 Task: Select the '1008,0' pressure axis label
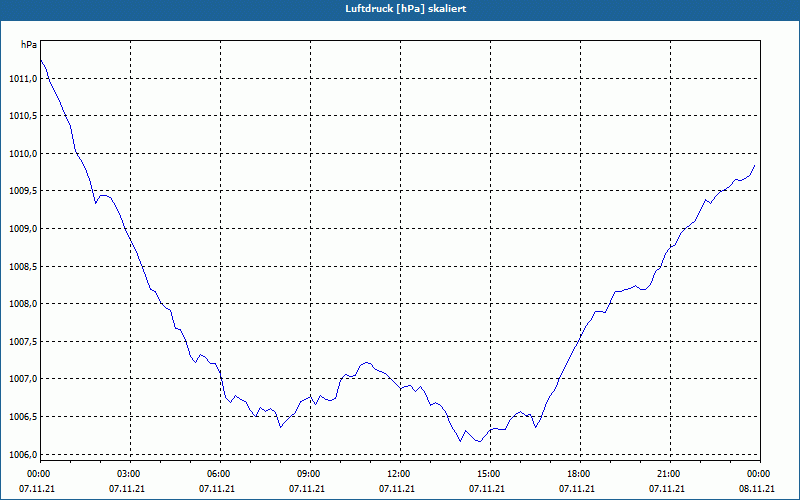point(23,304)
